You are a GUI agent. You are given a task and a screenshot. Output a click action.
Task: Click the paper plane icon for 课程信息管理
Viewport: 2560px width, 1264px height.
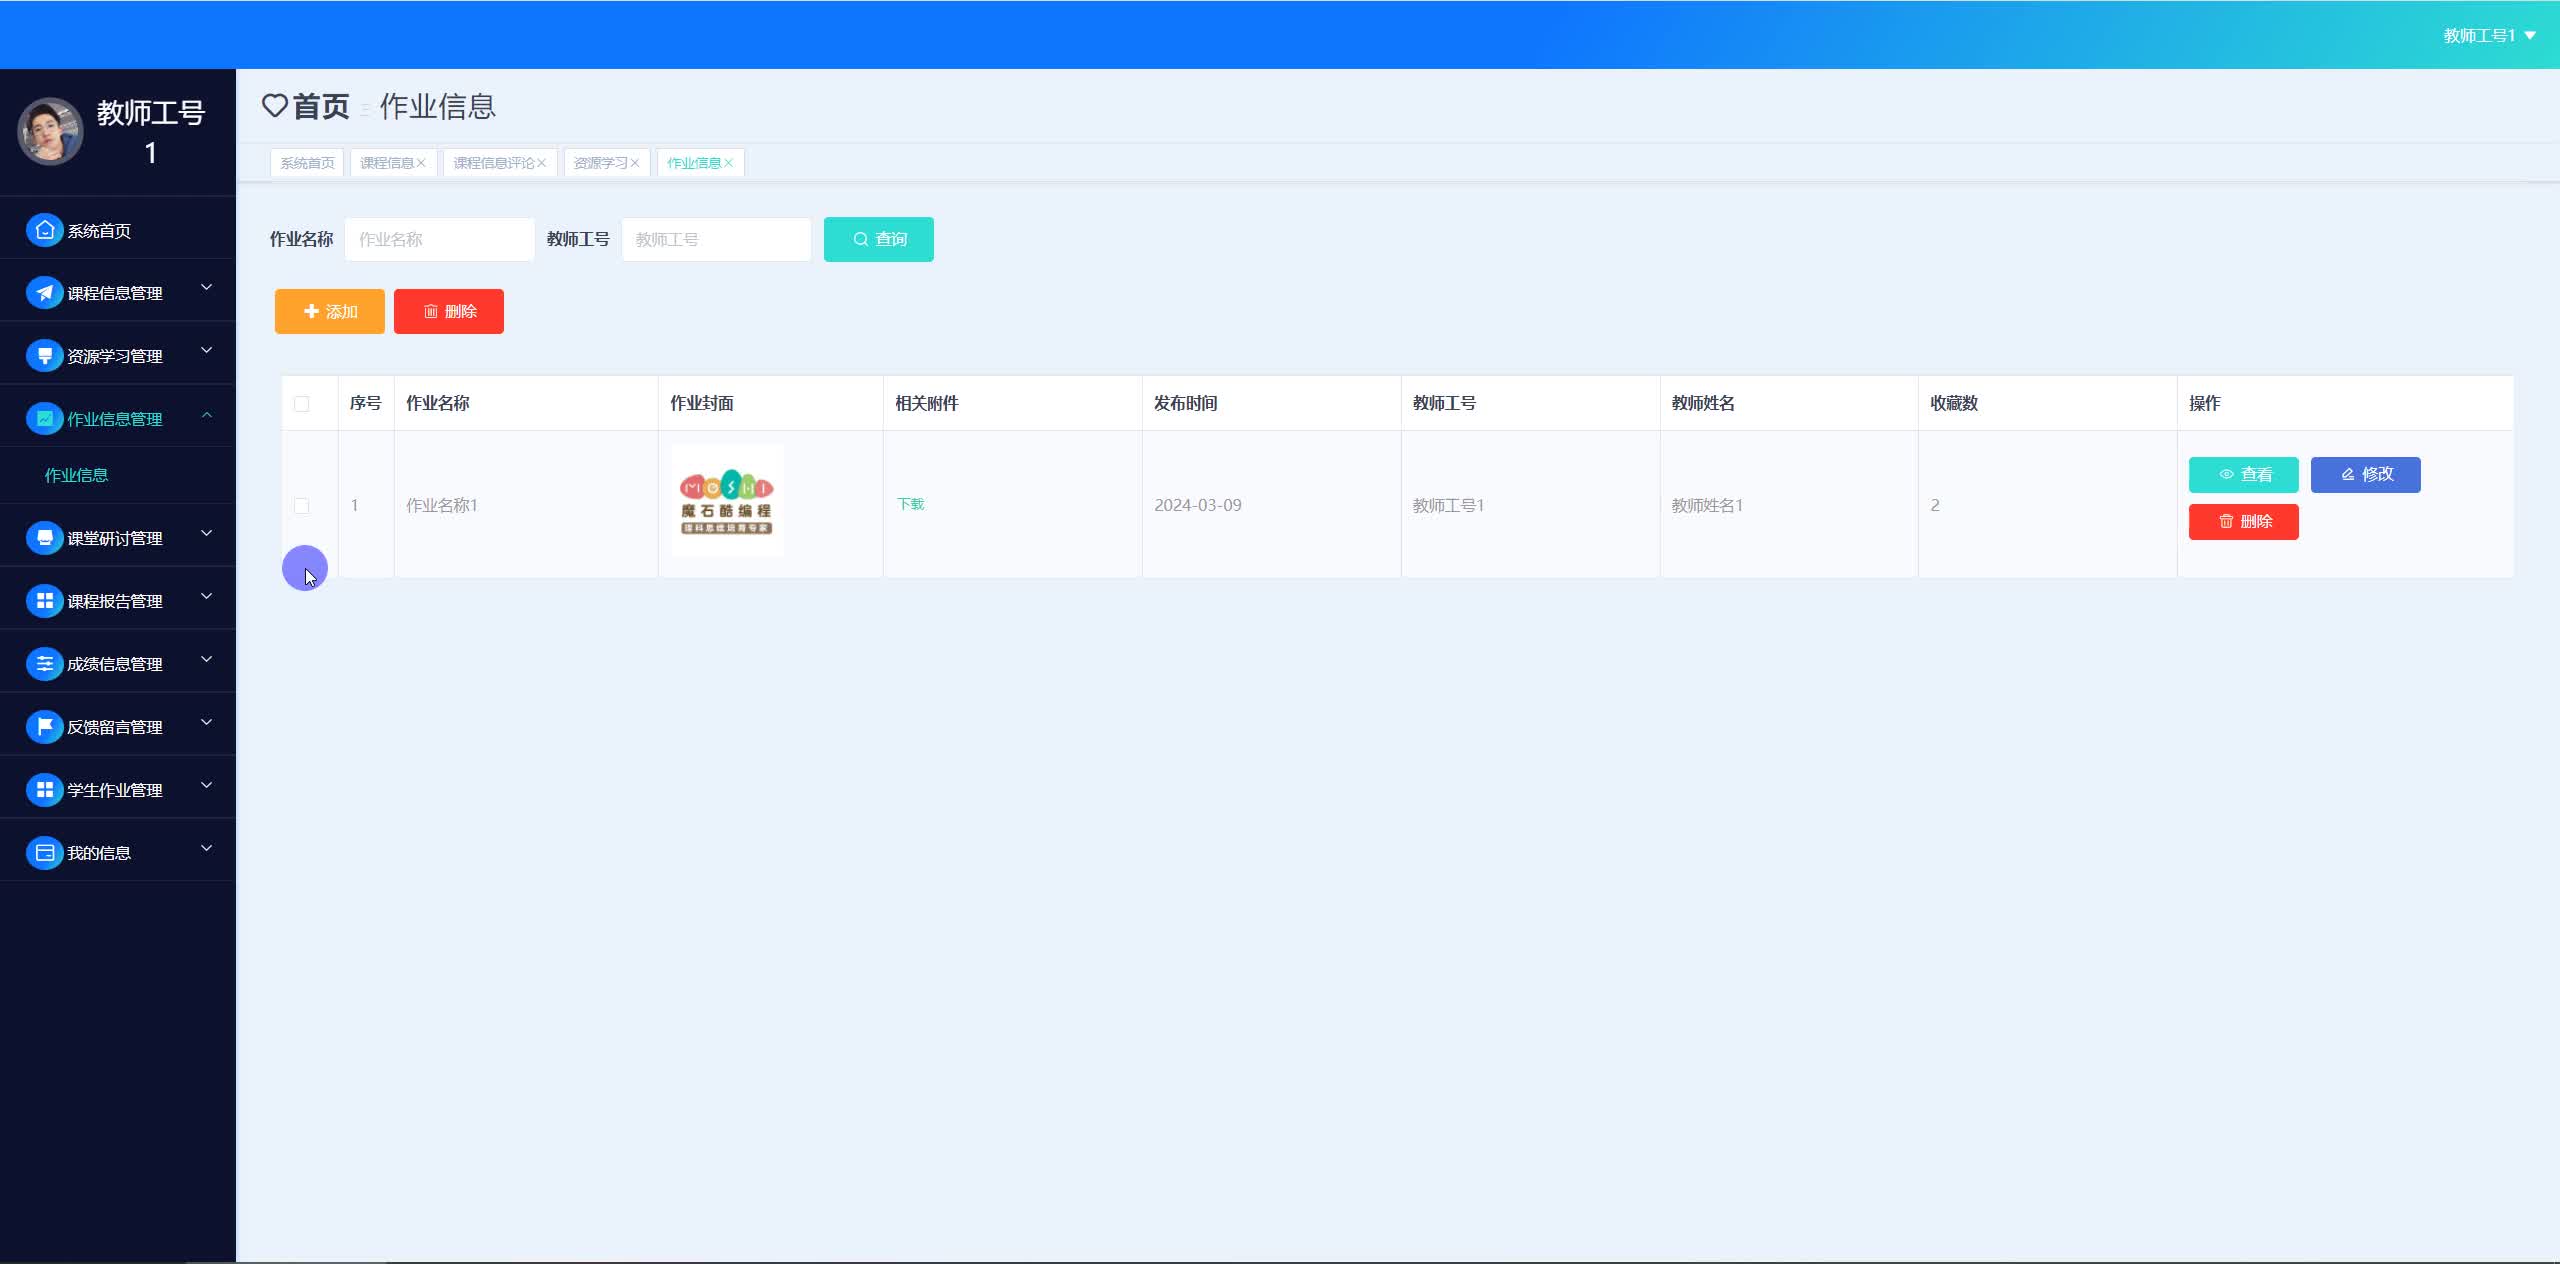pos(44,293)
